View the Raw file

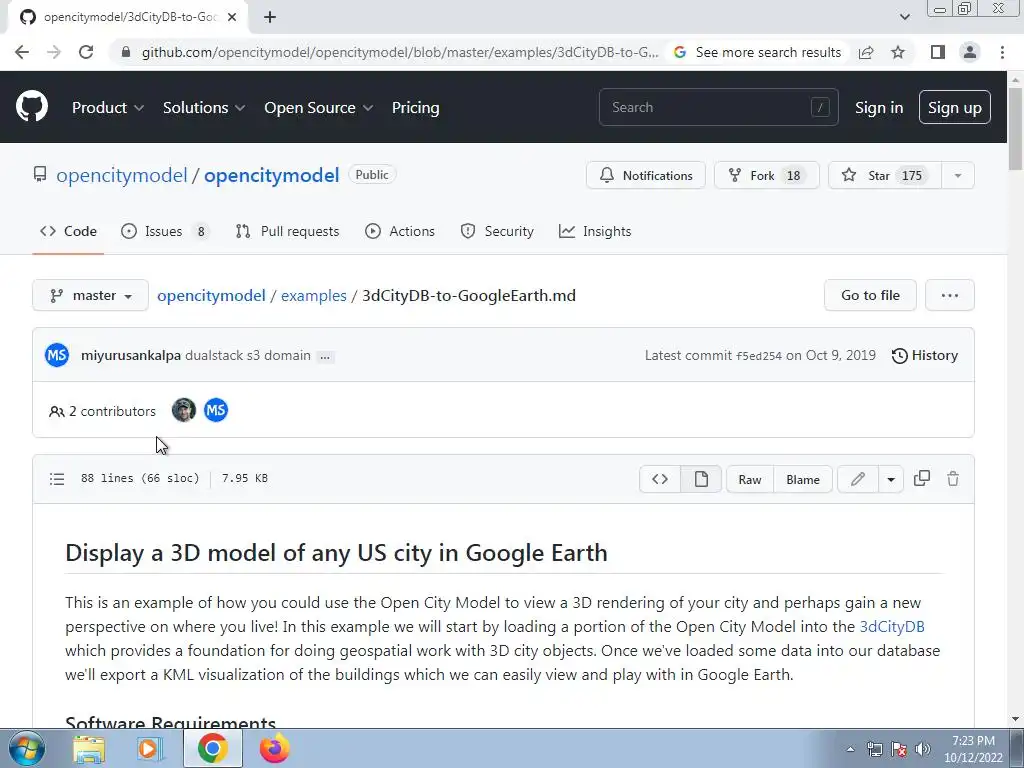(x=750, y=479)
